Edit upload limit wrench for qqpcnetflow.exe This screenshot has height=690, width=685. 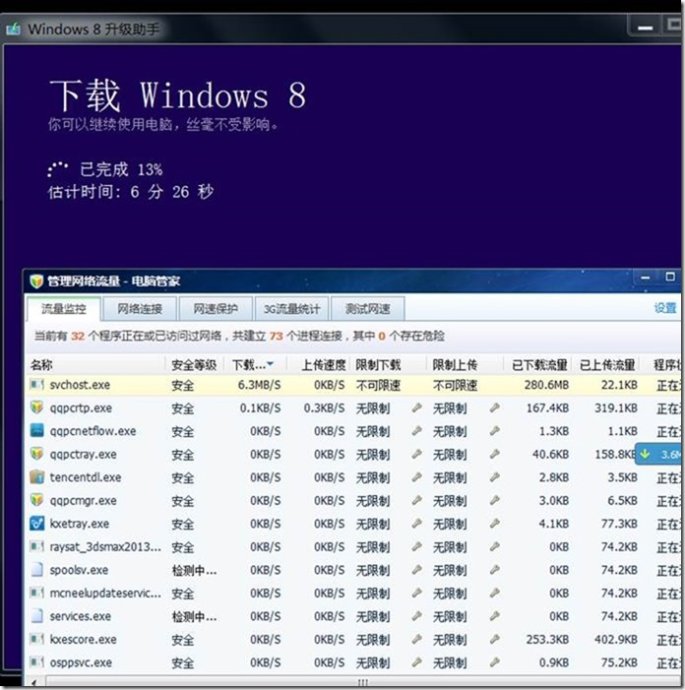click(495, 431)
